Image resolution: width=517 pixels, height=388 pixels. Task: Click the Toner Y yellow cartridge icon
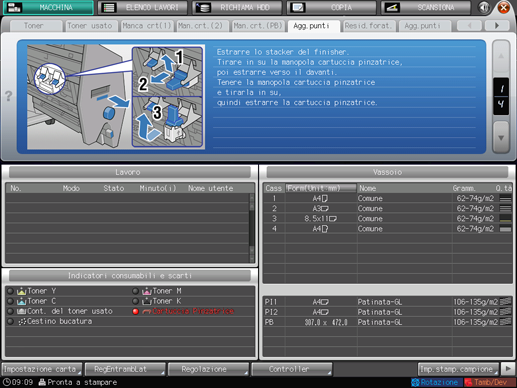pyautogui.click(x=21, y=291)
